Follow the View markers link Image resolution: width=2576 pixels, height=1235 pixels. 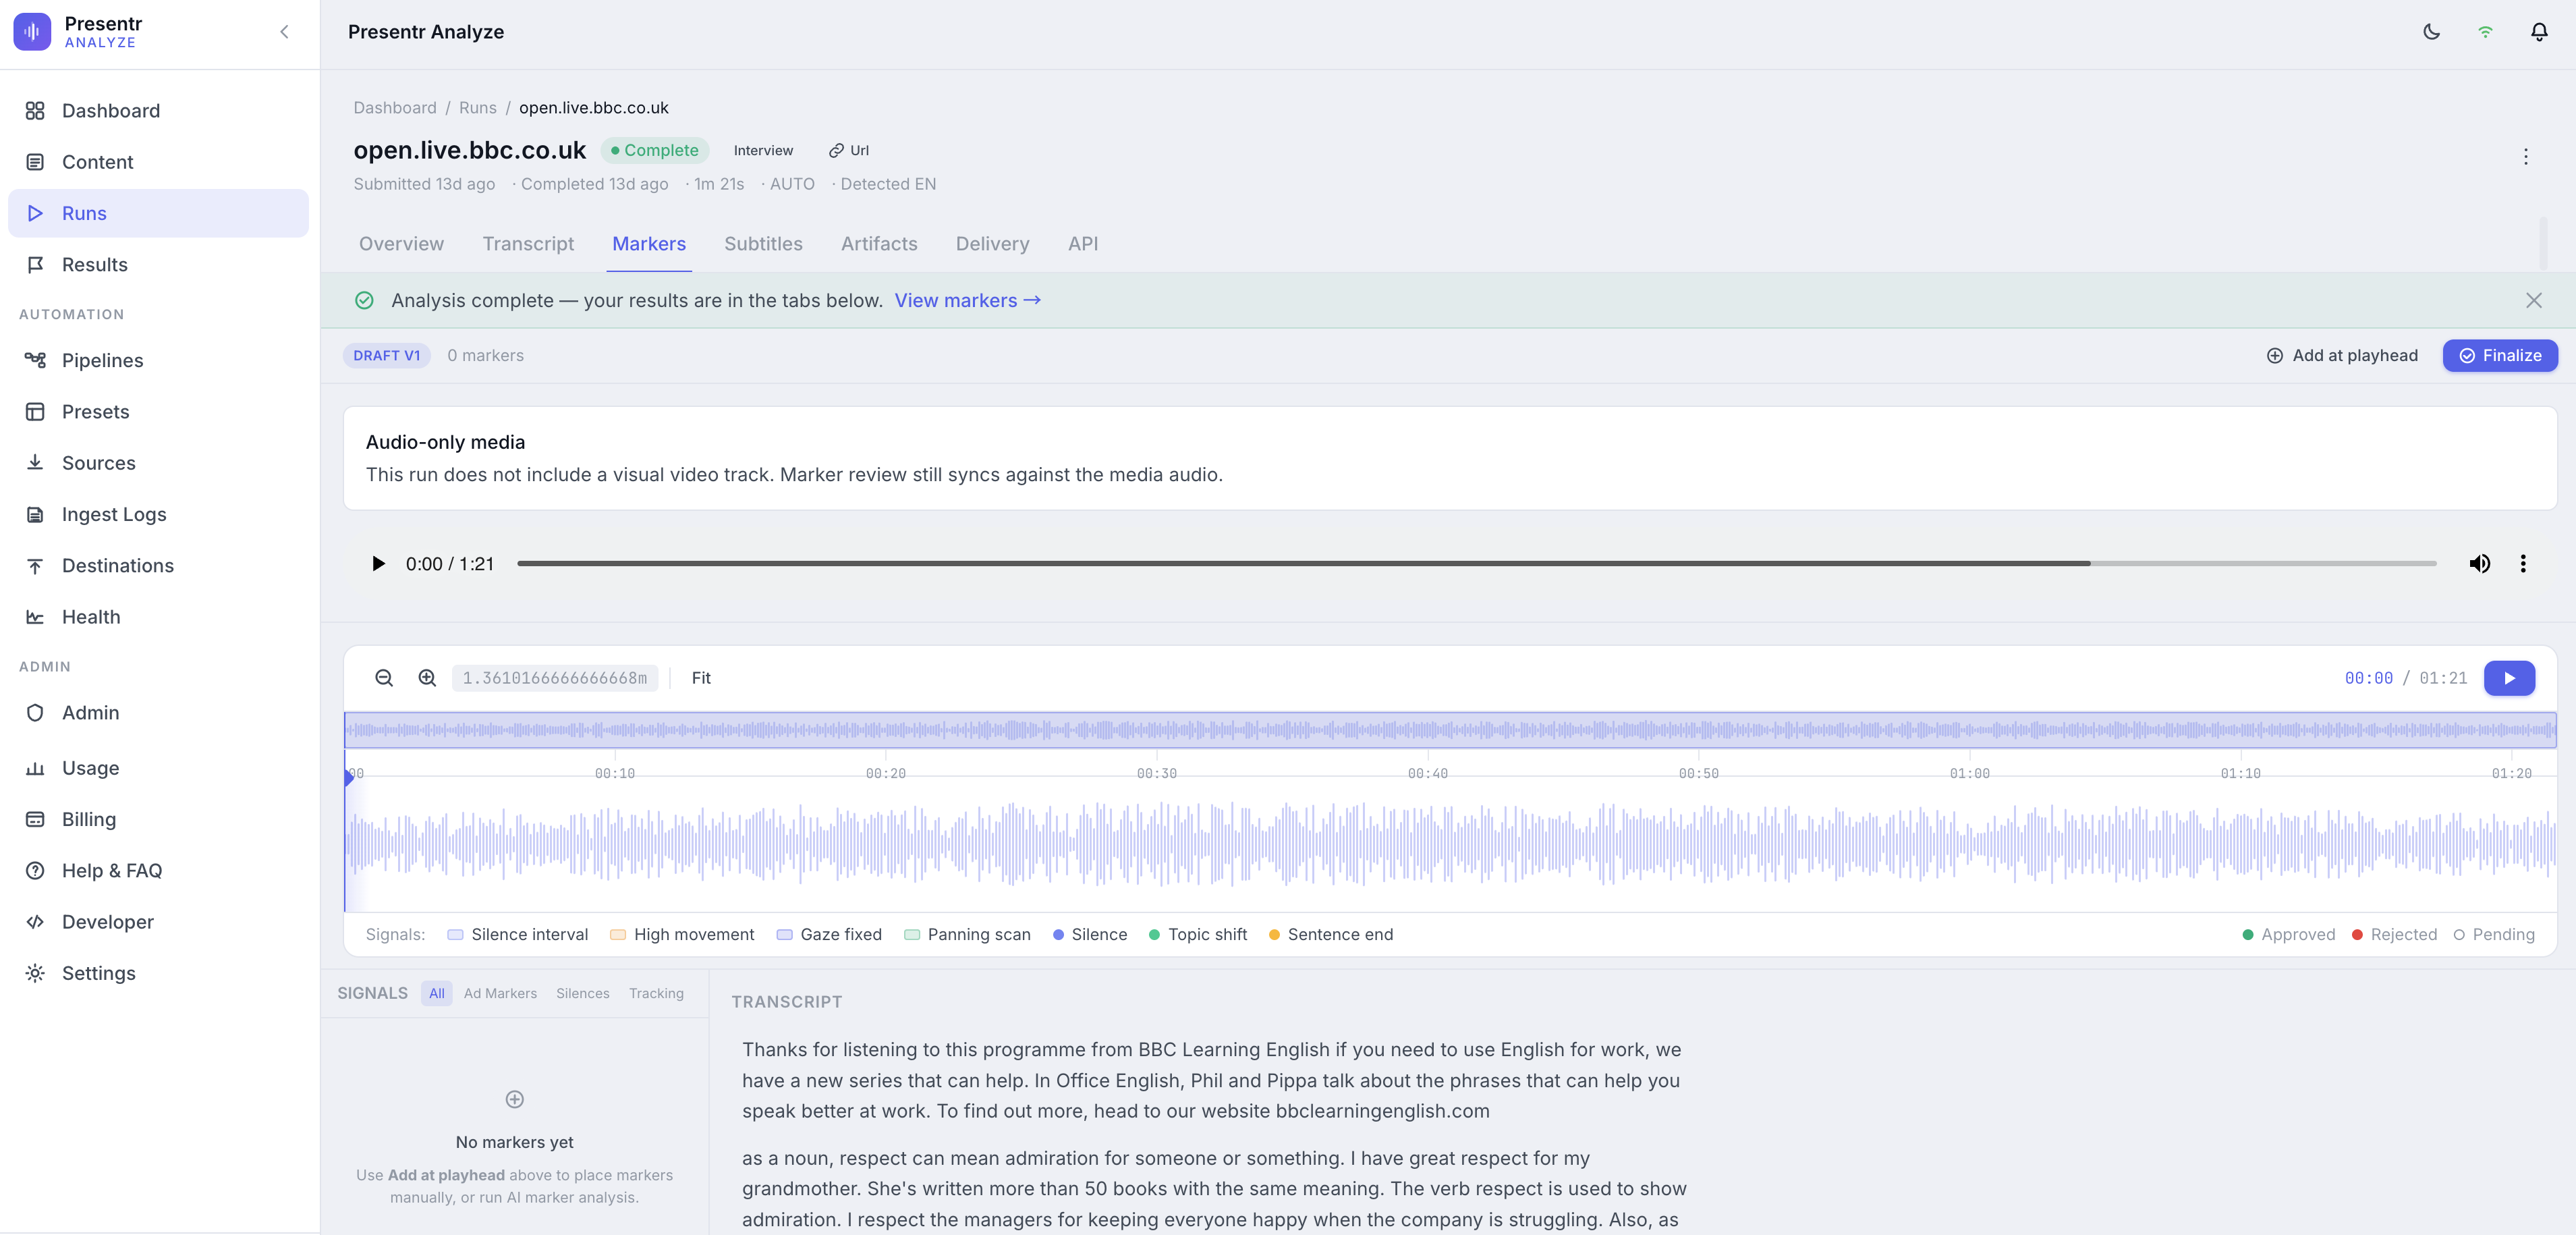966,300
